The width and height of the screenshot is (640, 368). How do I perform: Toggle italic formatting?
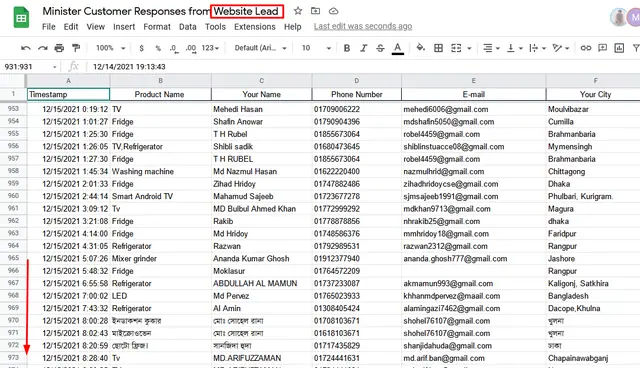pyautogui.click(x=363, y=48)
